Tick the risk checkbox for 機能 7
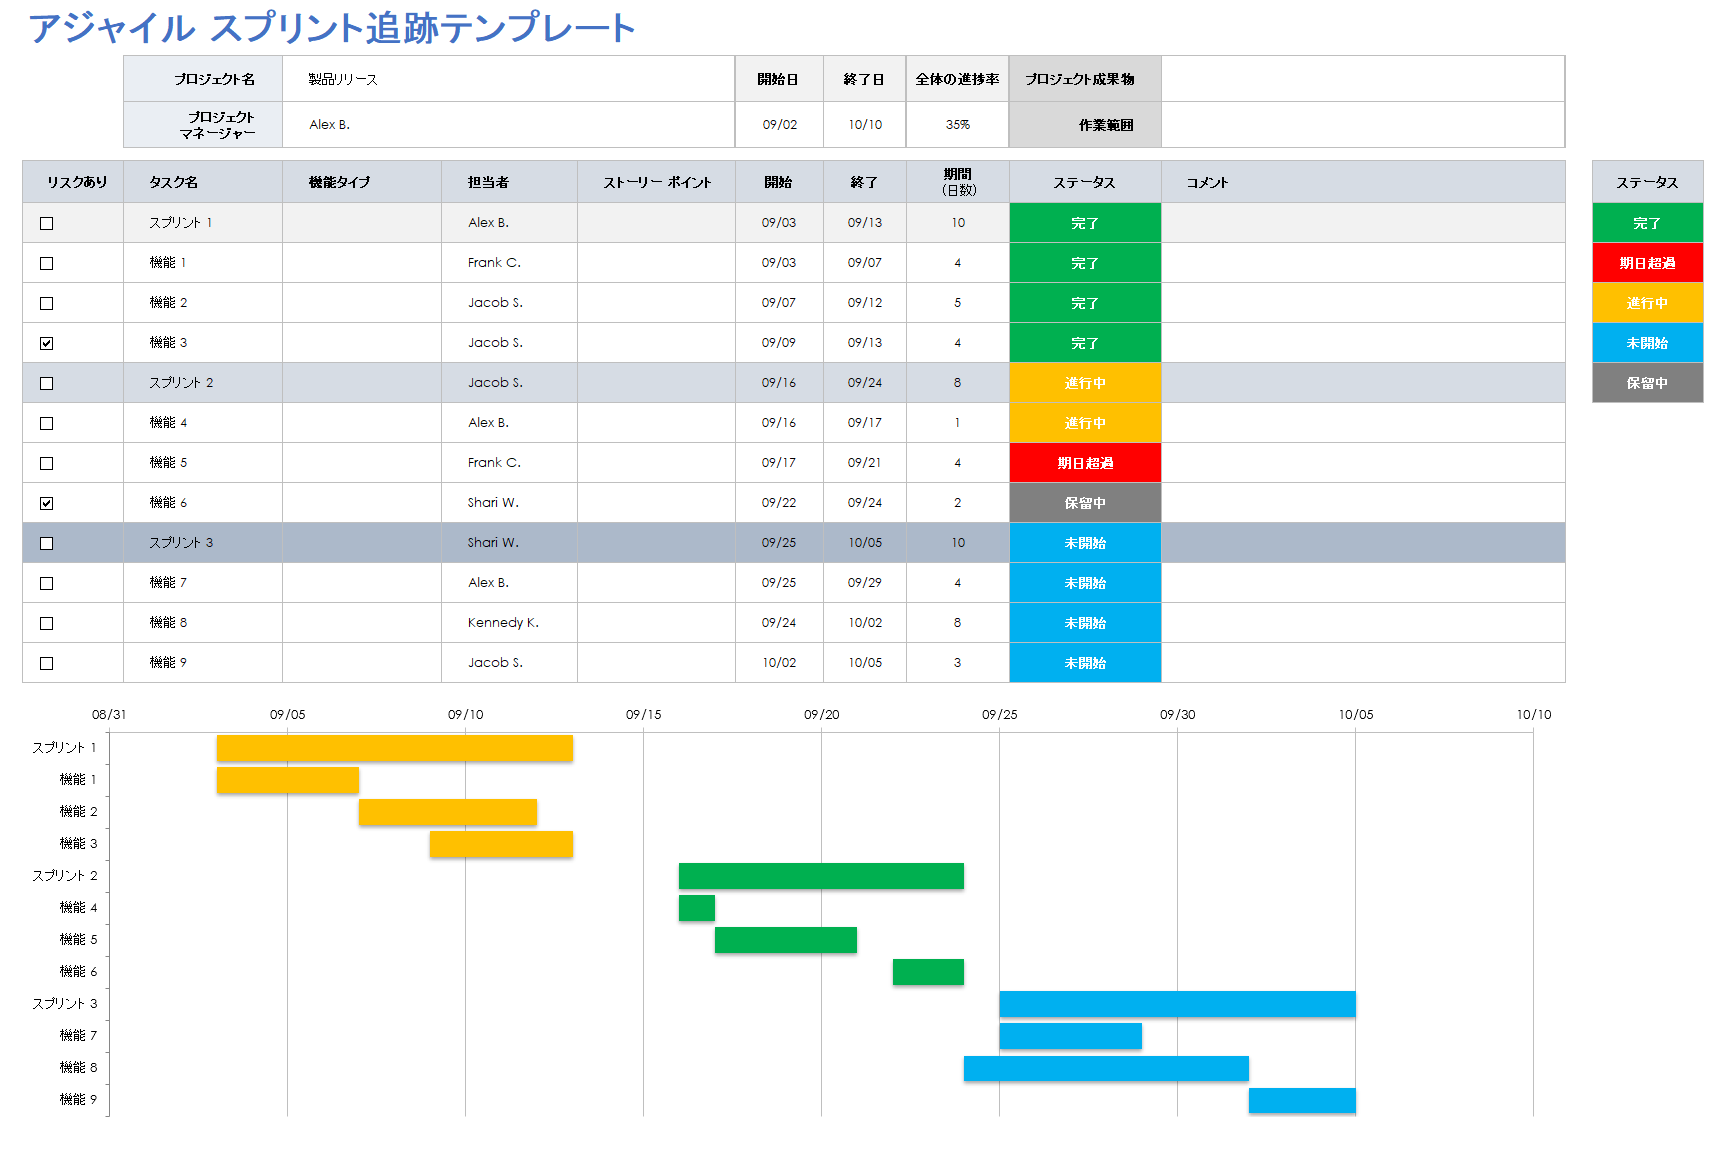The image size is (1717, 1152). coord(46,583)
